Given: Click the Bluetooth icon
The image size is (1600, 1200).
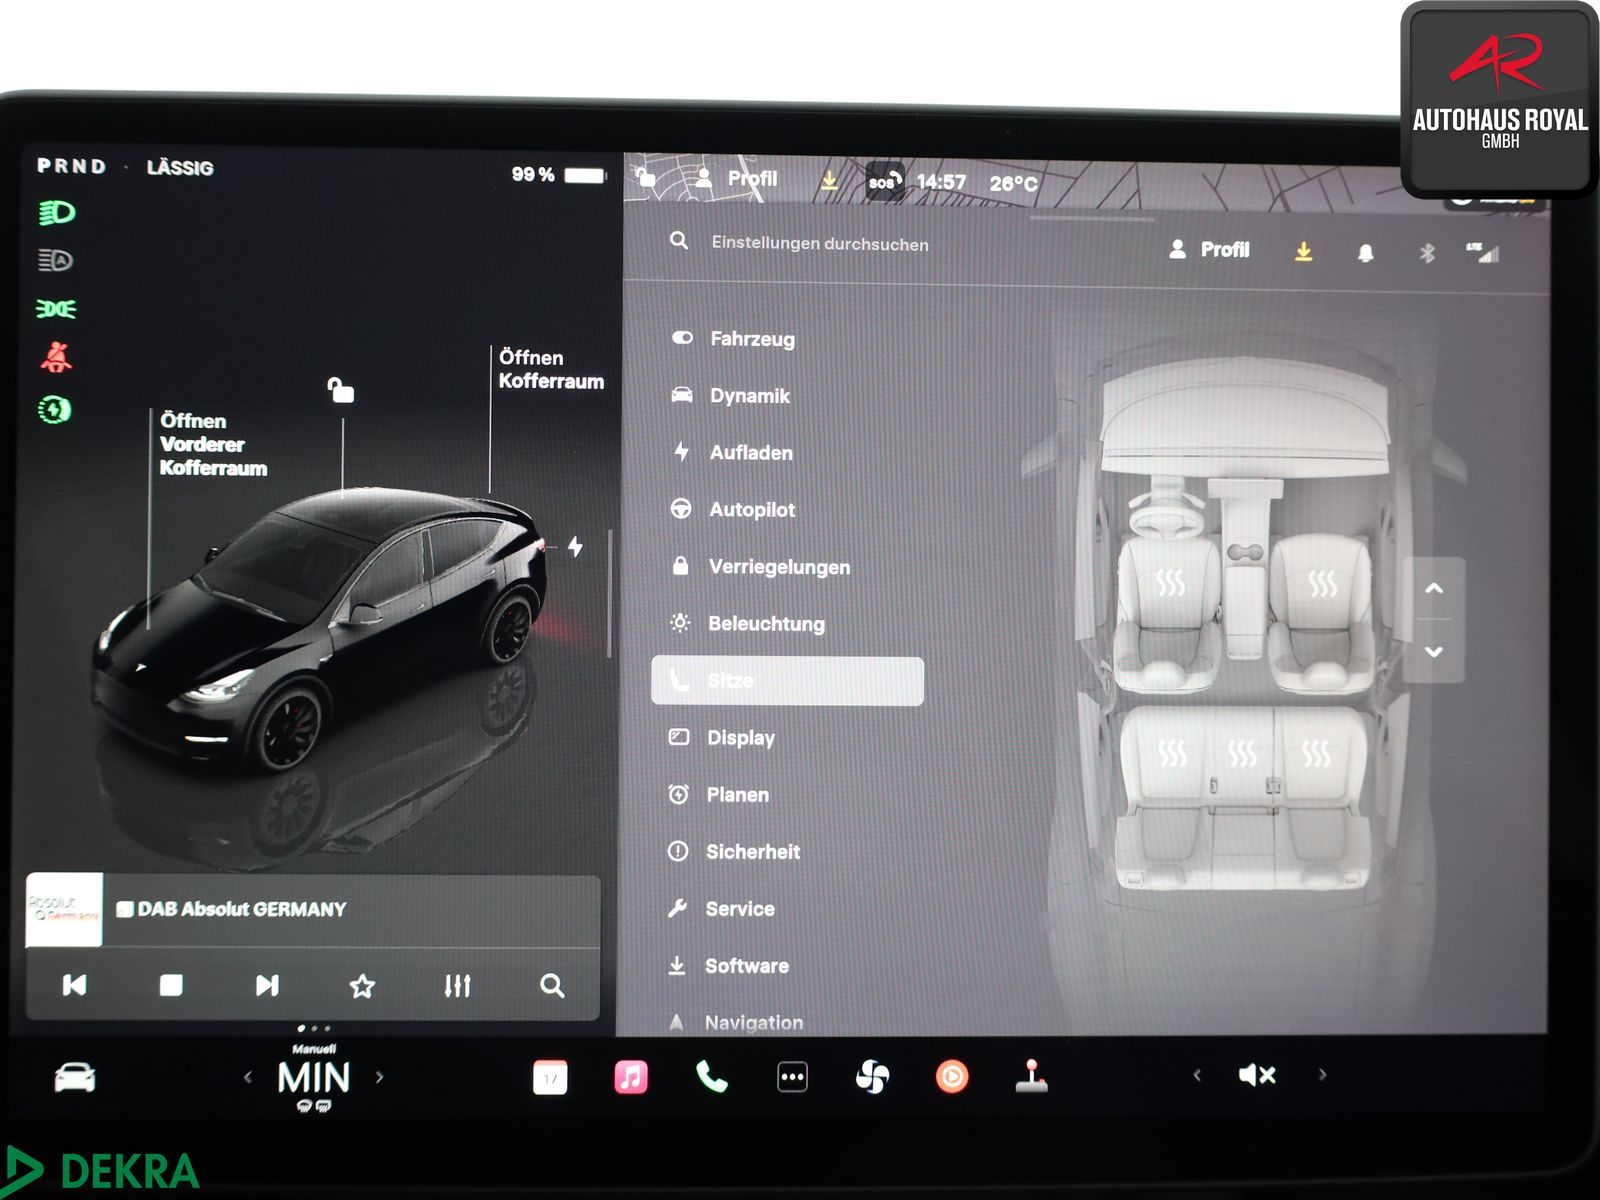Looking at the screenshot, I should click(x=1427, y=253).
